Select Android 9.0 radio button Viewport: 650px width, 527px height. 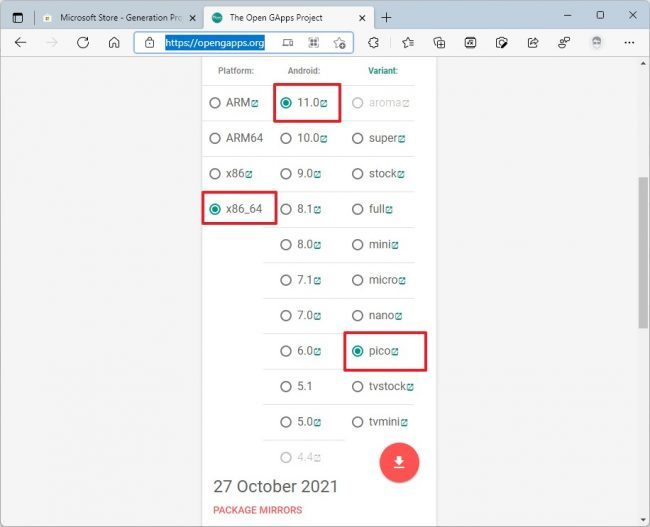pos(286,174)
